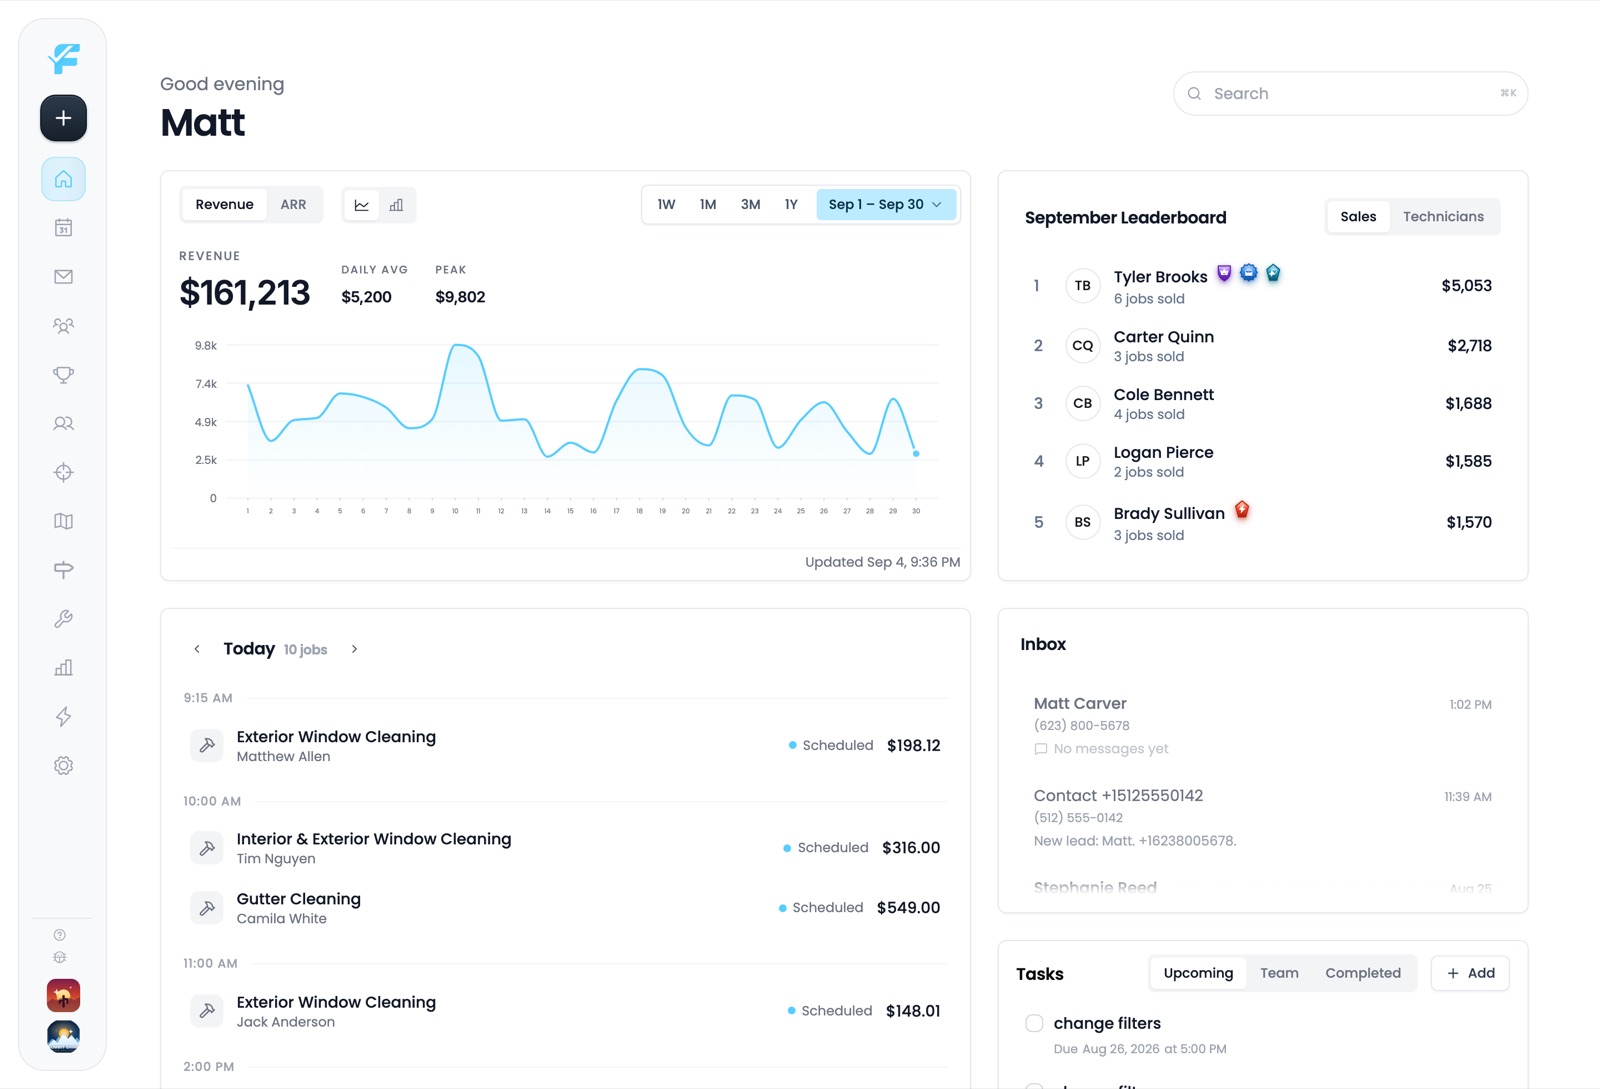The image size is (1600, 1089).
Task: Open the settings gear icon in sidebar
Action: (63, 766)
